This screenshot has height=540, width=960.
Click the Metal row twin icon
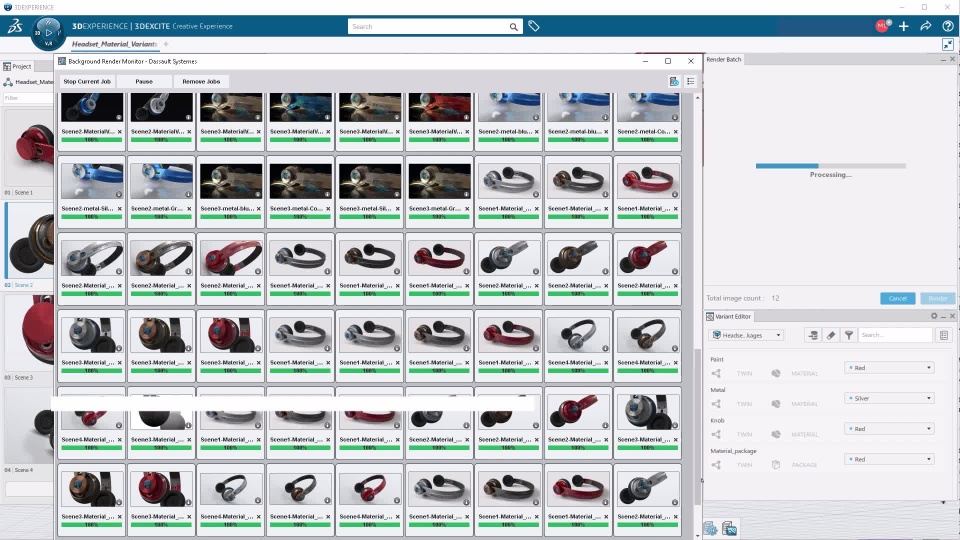click(x=716, y=404)
